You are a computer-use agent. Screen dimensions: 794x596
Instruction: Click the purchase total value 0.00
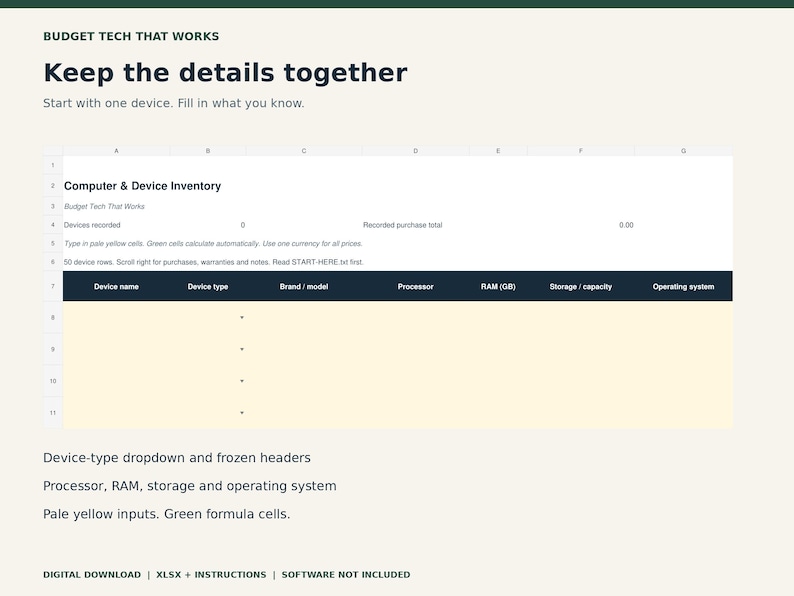tap(626, 225)
